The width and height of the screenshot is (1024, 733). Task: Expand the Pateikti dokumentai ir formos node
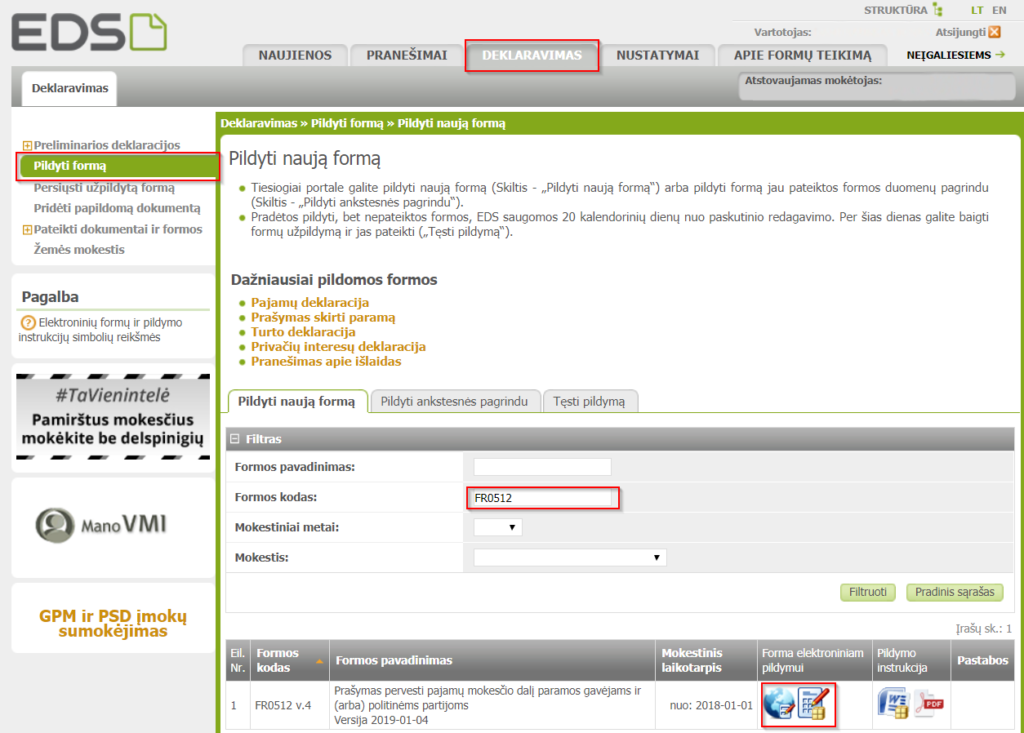pos(27,230)
